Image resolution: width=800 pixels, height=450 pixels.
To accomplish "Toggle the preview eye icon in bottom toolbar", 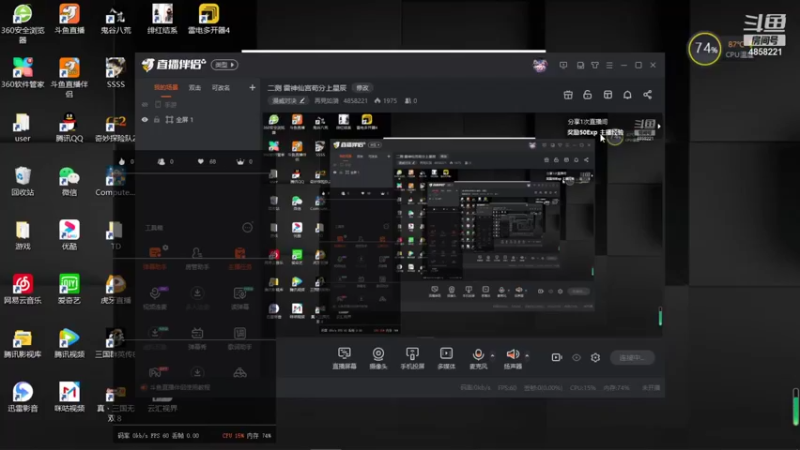I will point(576,358).
